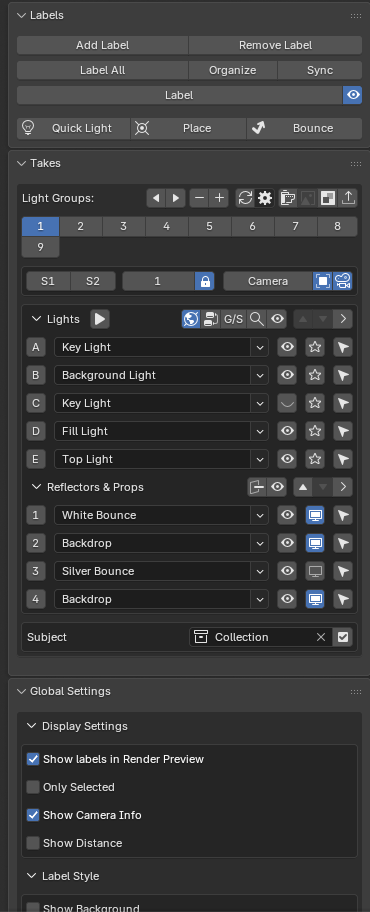
Task: Collapse the Label Style subpanel
Action: [x=31, y=876]
